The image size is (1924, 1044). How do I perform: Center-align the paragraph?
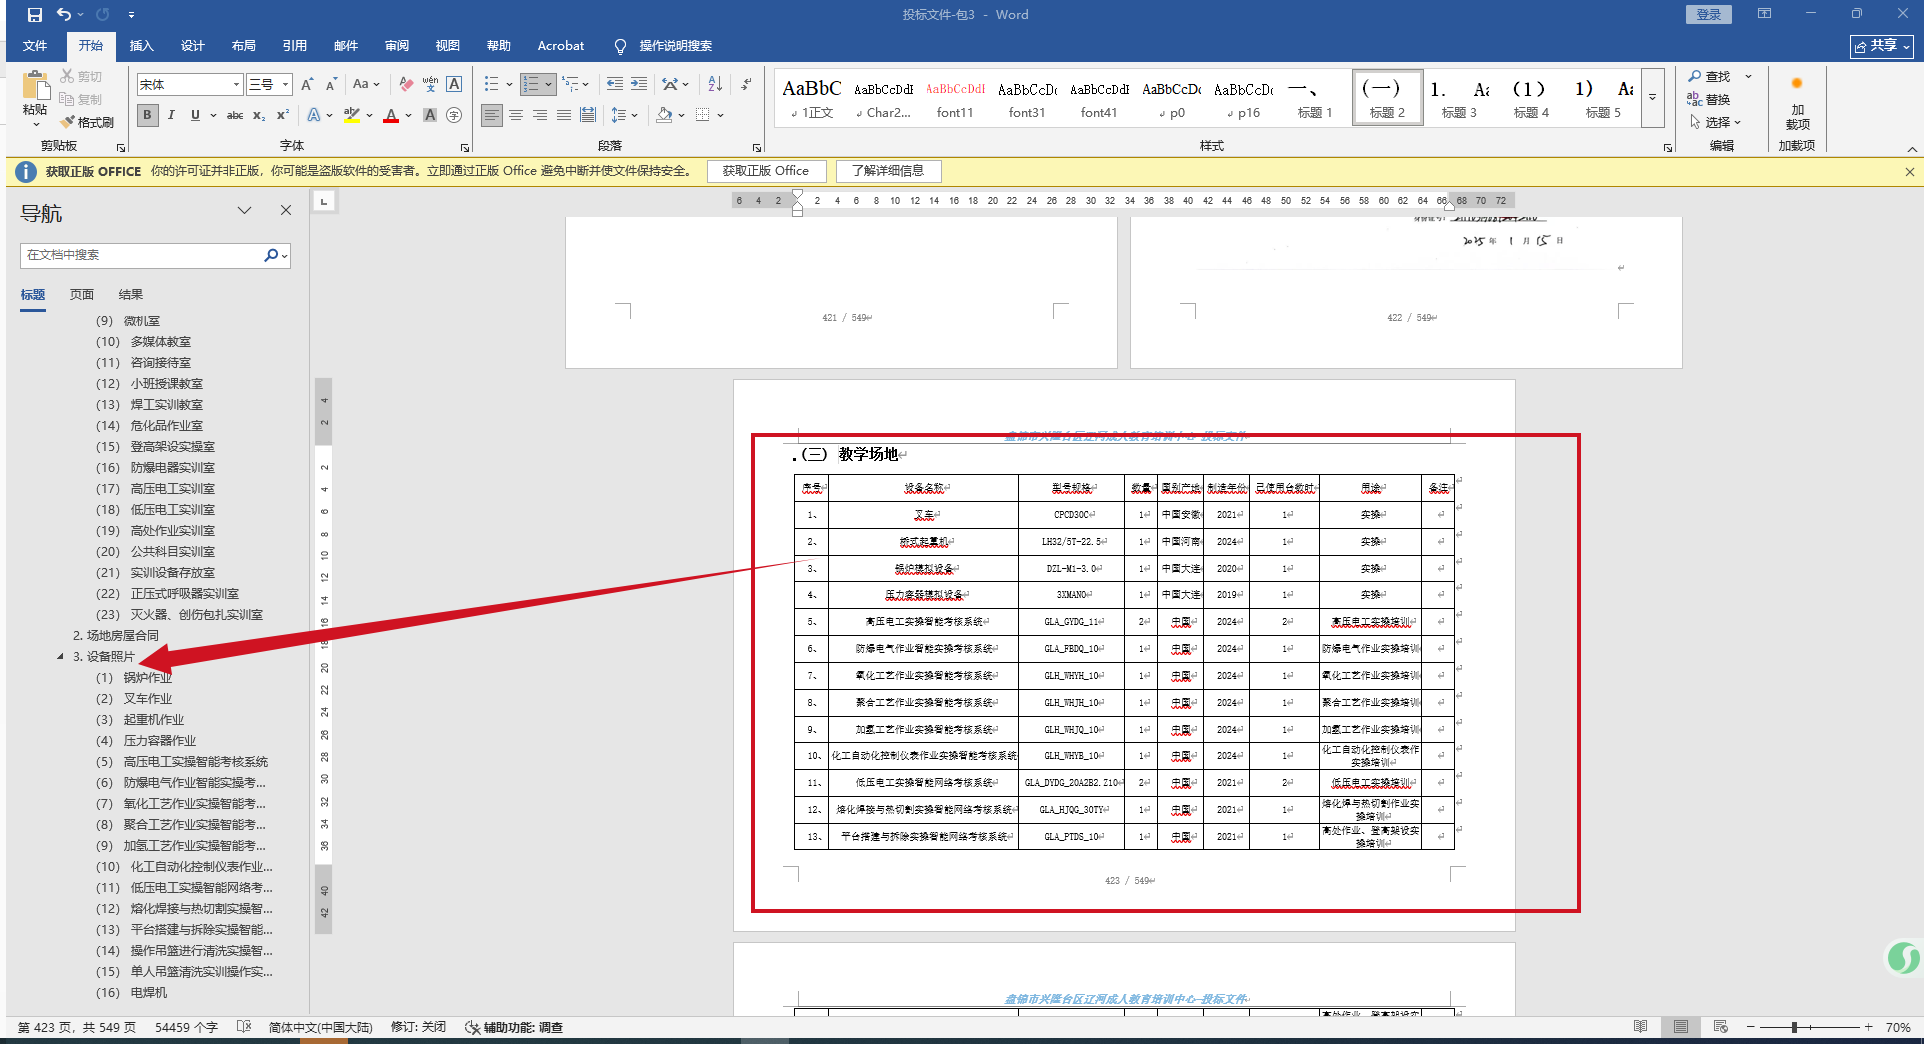(x=516, y=115)
